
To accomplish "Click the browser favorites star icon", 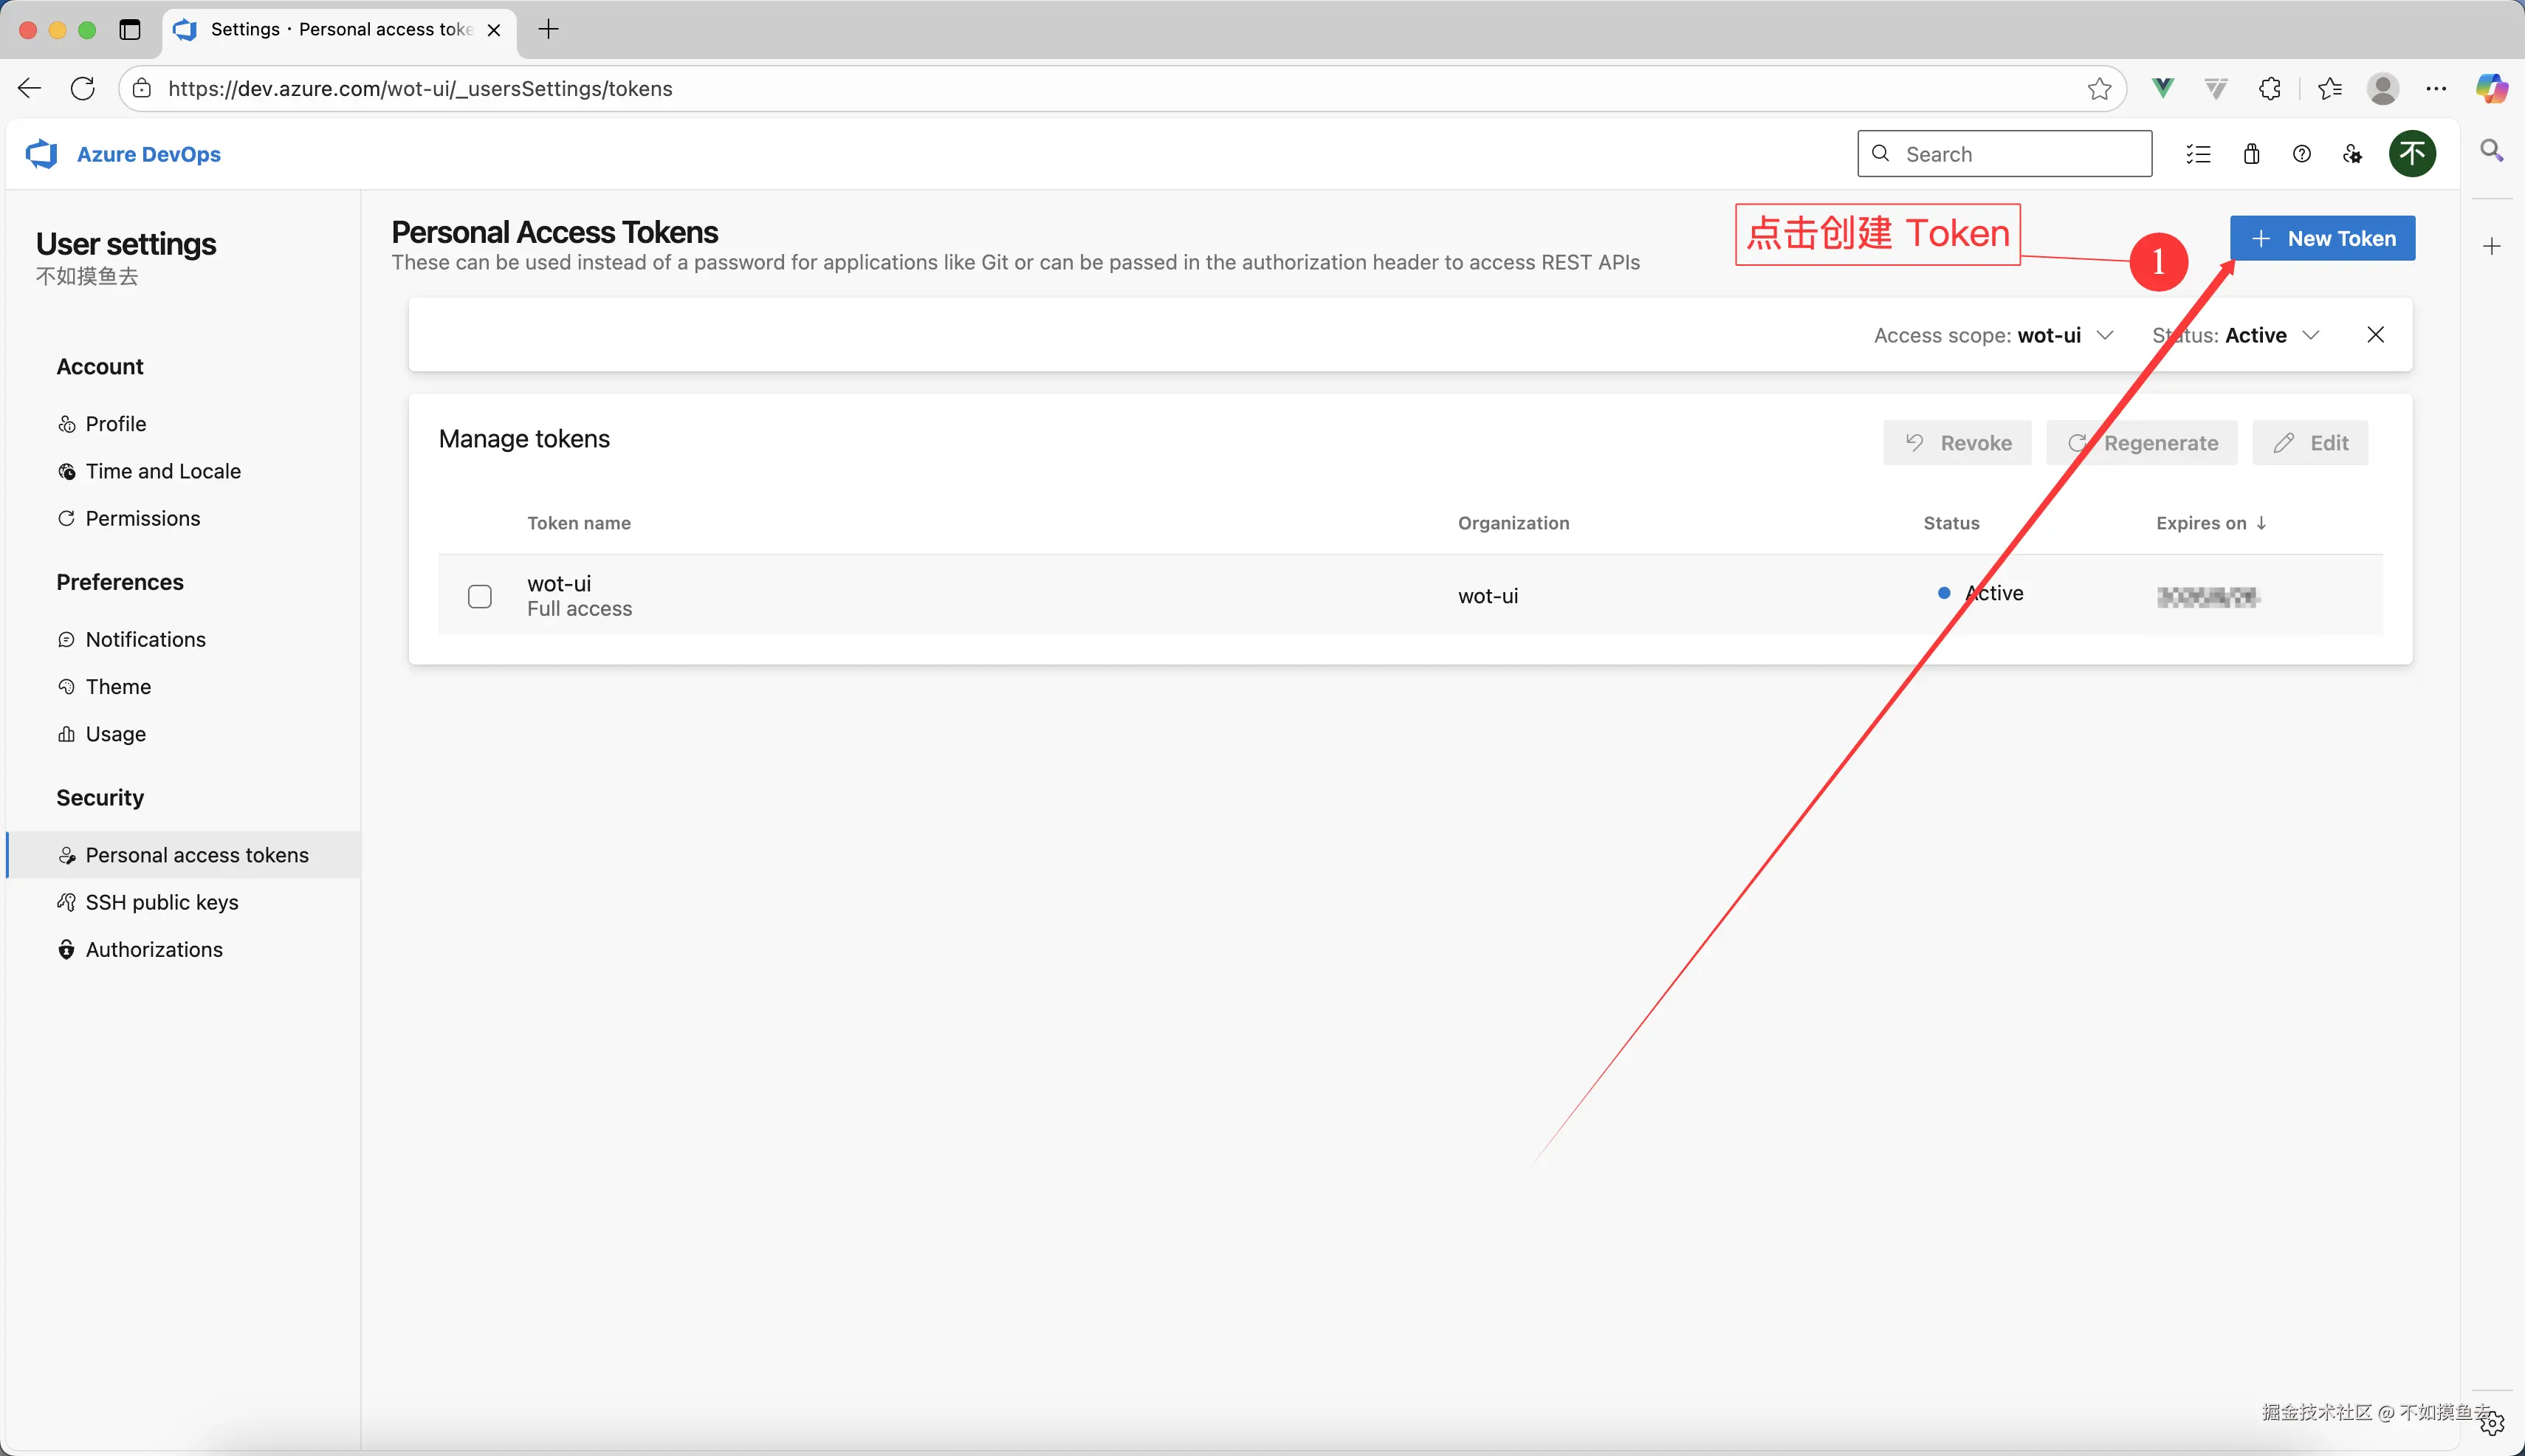I will (x=2099, y=89).
